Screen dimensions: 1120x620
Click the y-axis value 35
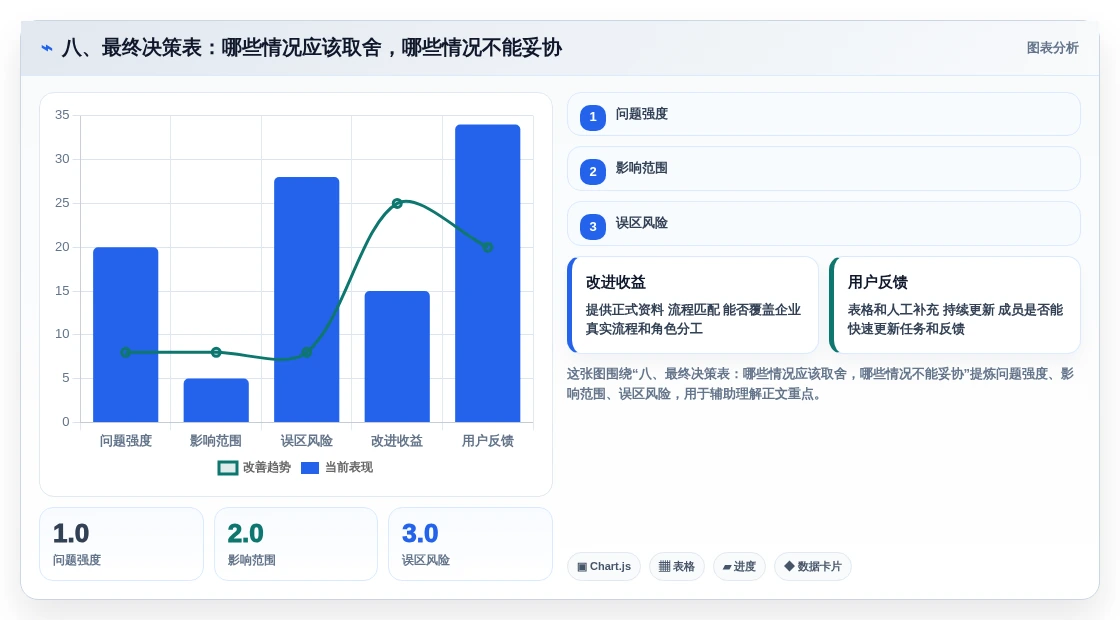pyautogui.click(x=62, y=115)
